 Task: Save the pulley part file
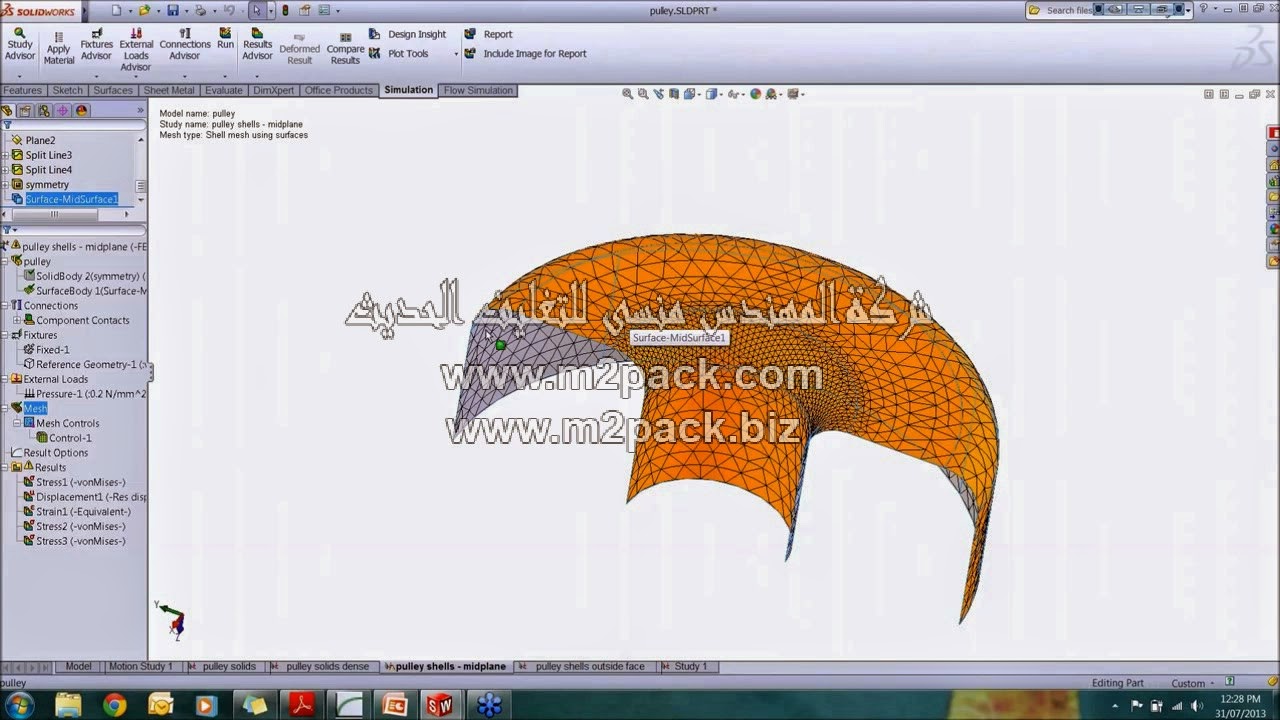(x=172, y=10)
